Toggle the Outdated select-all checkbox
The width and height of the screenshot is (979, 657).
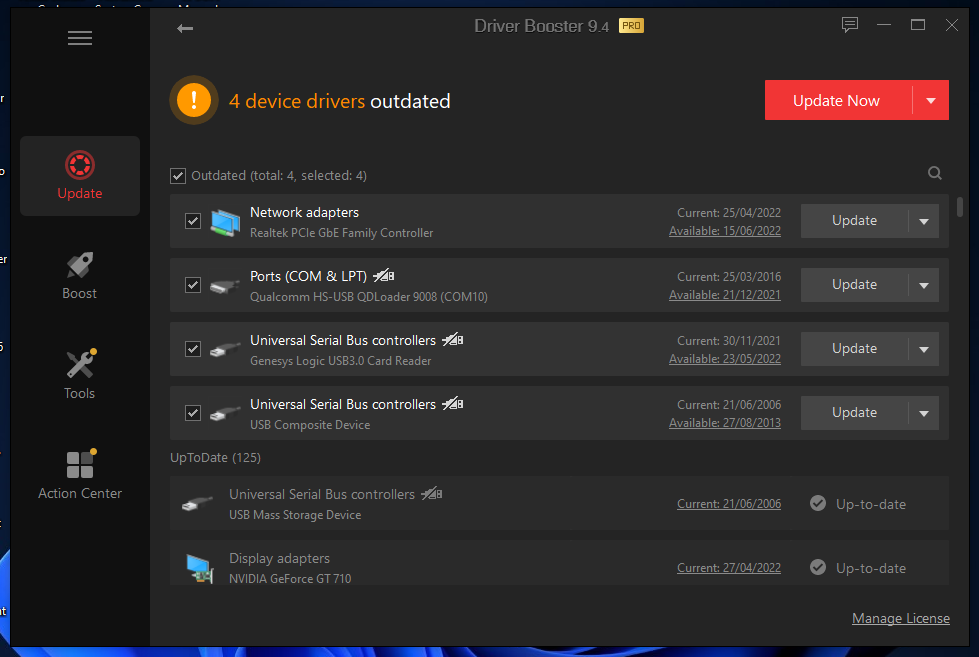tap(178, 176)
